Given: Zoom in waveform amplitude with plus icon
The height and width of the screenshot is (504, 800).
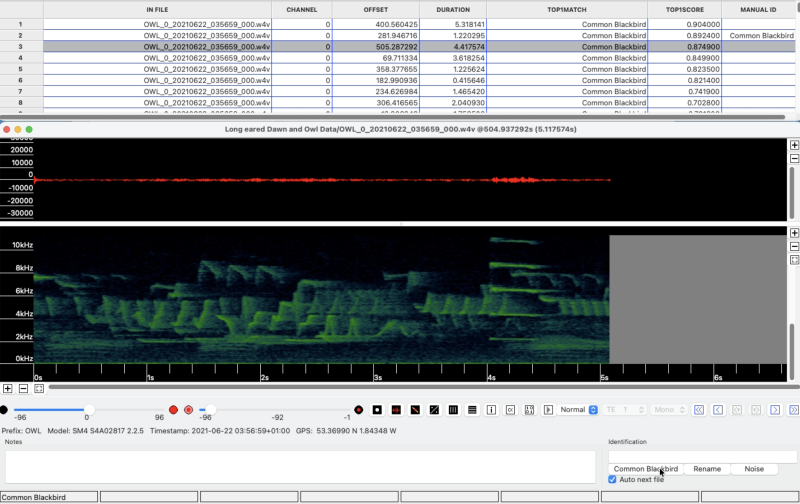Looking at the screenshot, I should (794, 145).
